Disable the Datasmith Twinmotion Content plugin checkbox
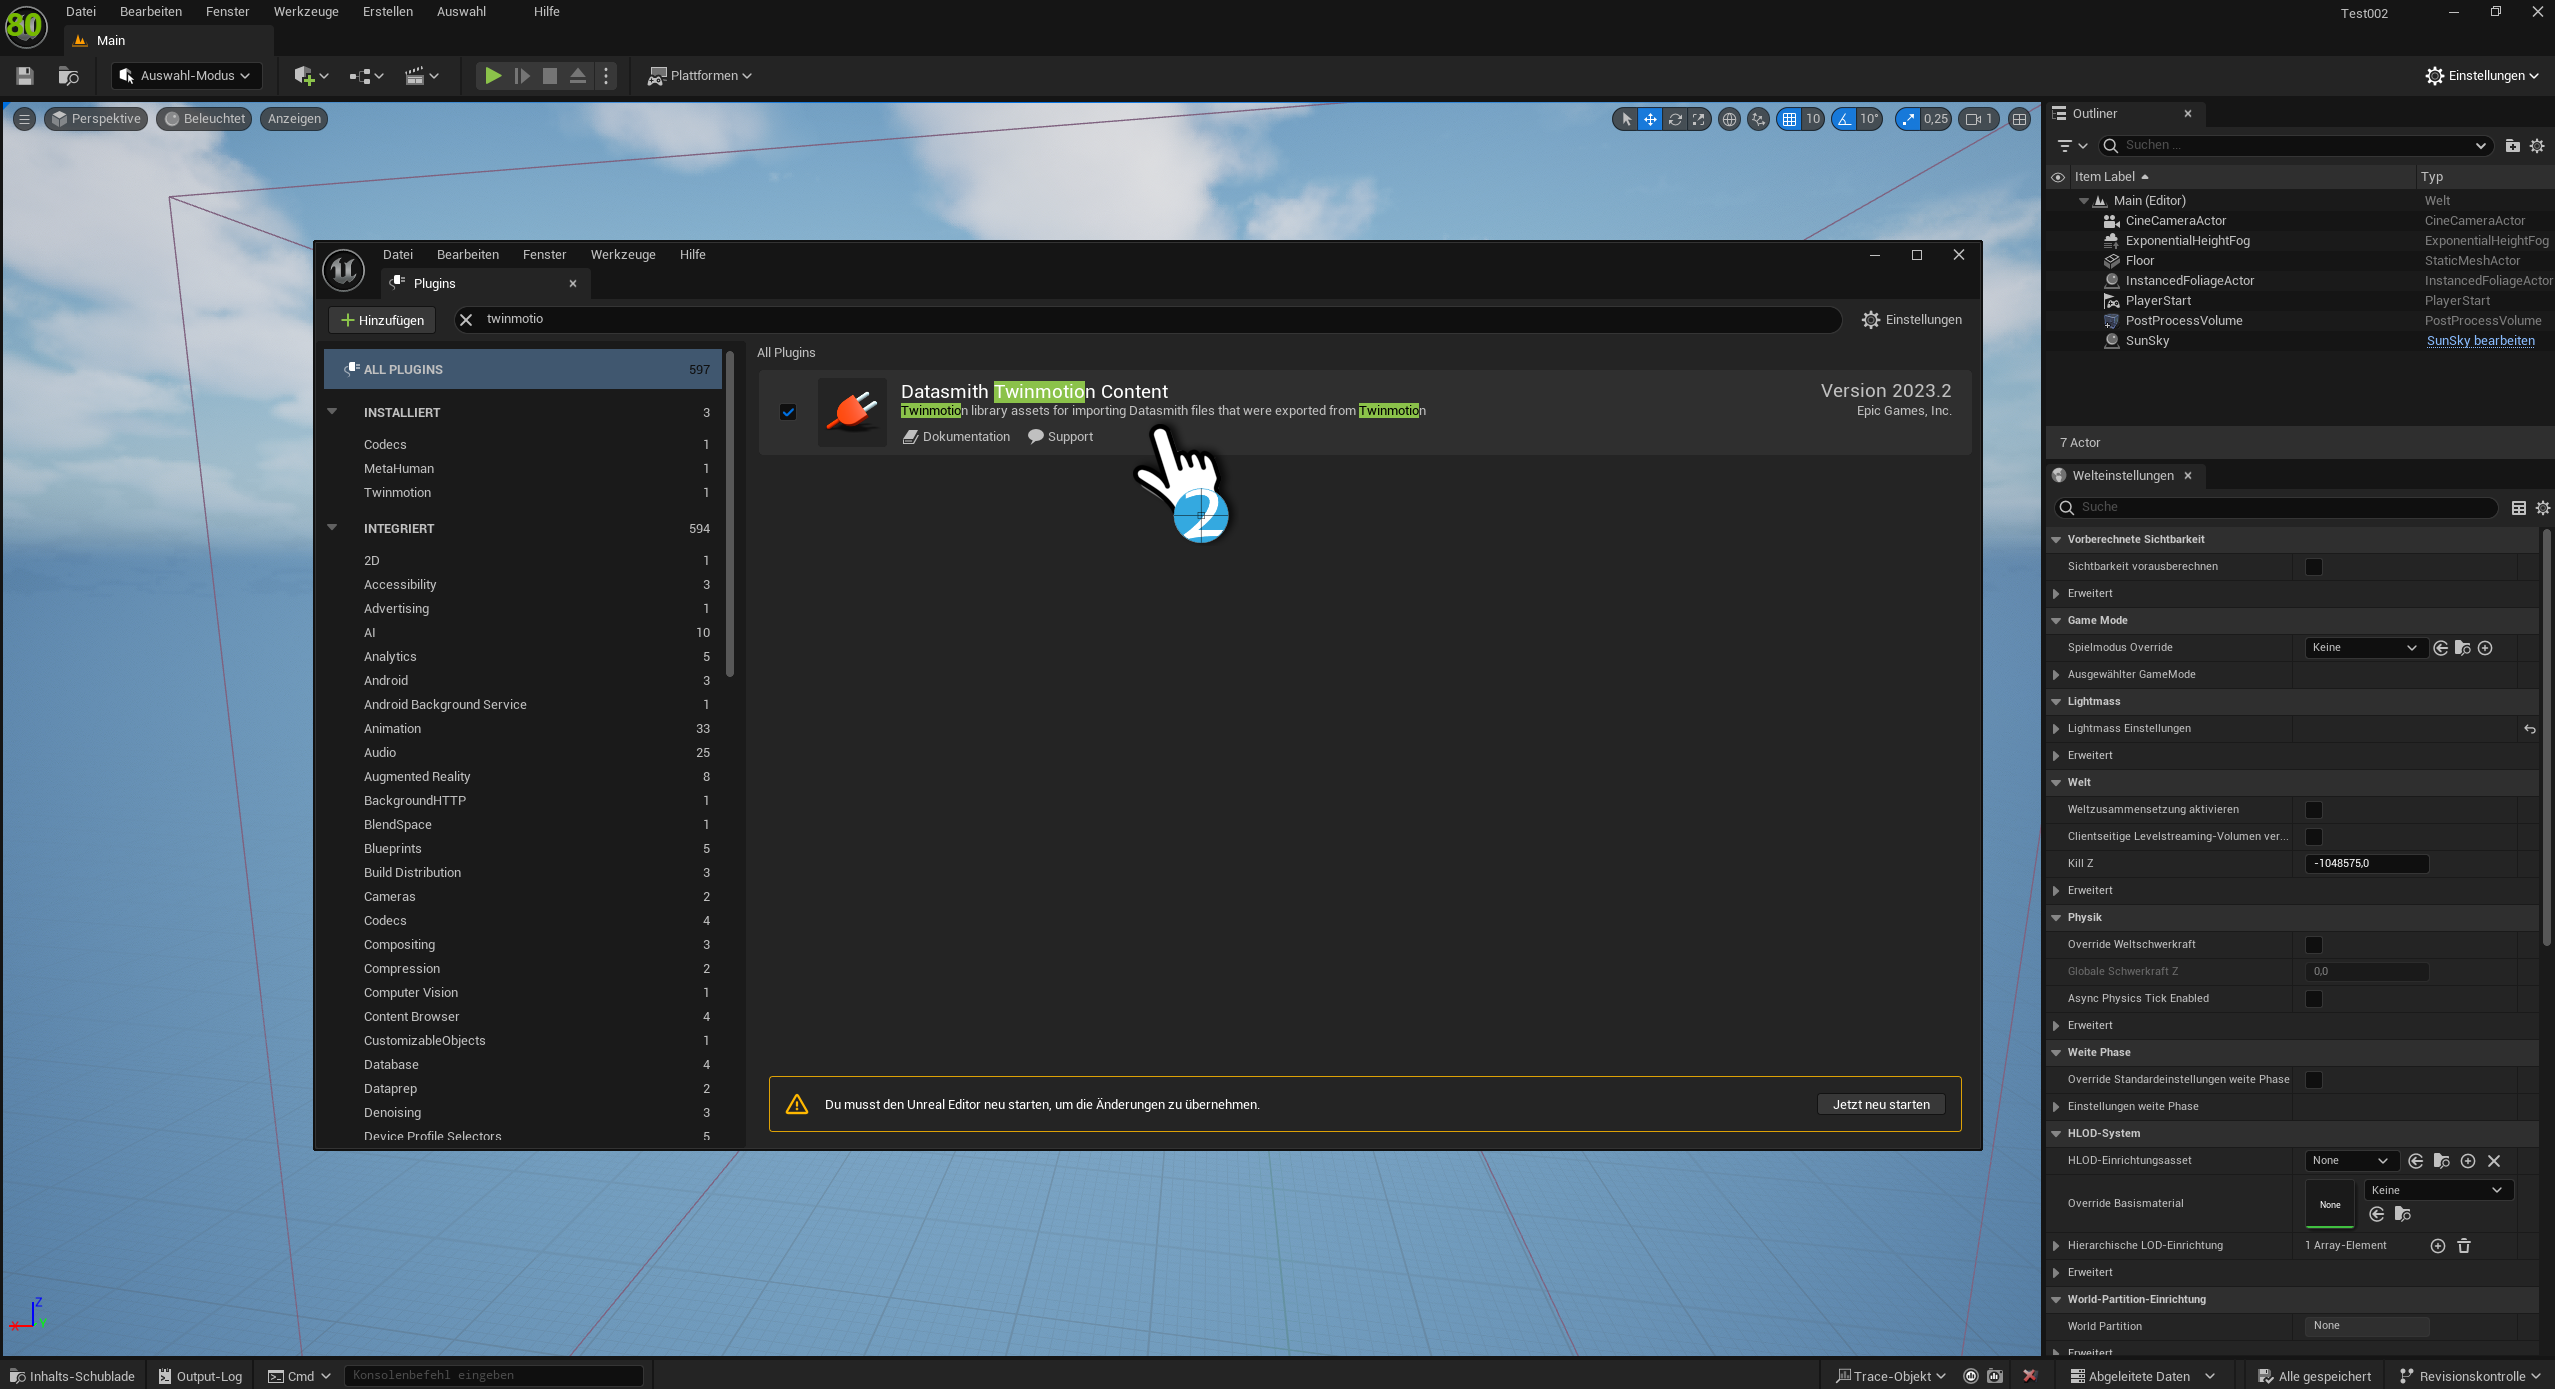Screen dimensions: 2555x1389 point(788,412)
